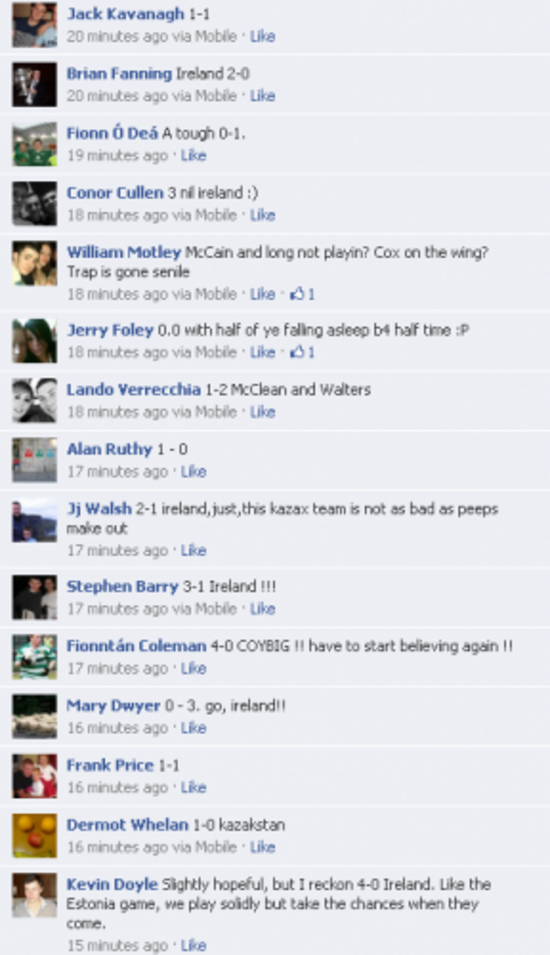This screenshot has width=550, height=955.
Task: Open Mary Dwyer's profile thumbnail
Action: (35, 716)
